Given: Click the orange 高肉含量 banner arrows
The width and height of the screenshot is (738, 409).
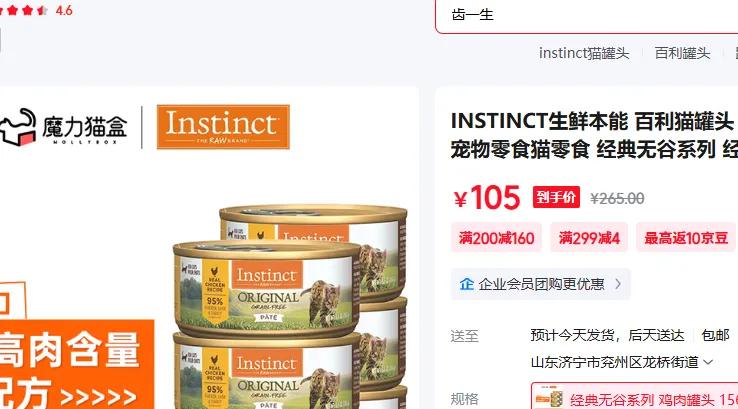Looking at the screenshot, I should click(x=98, y=397).
